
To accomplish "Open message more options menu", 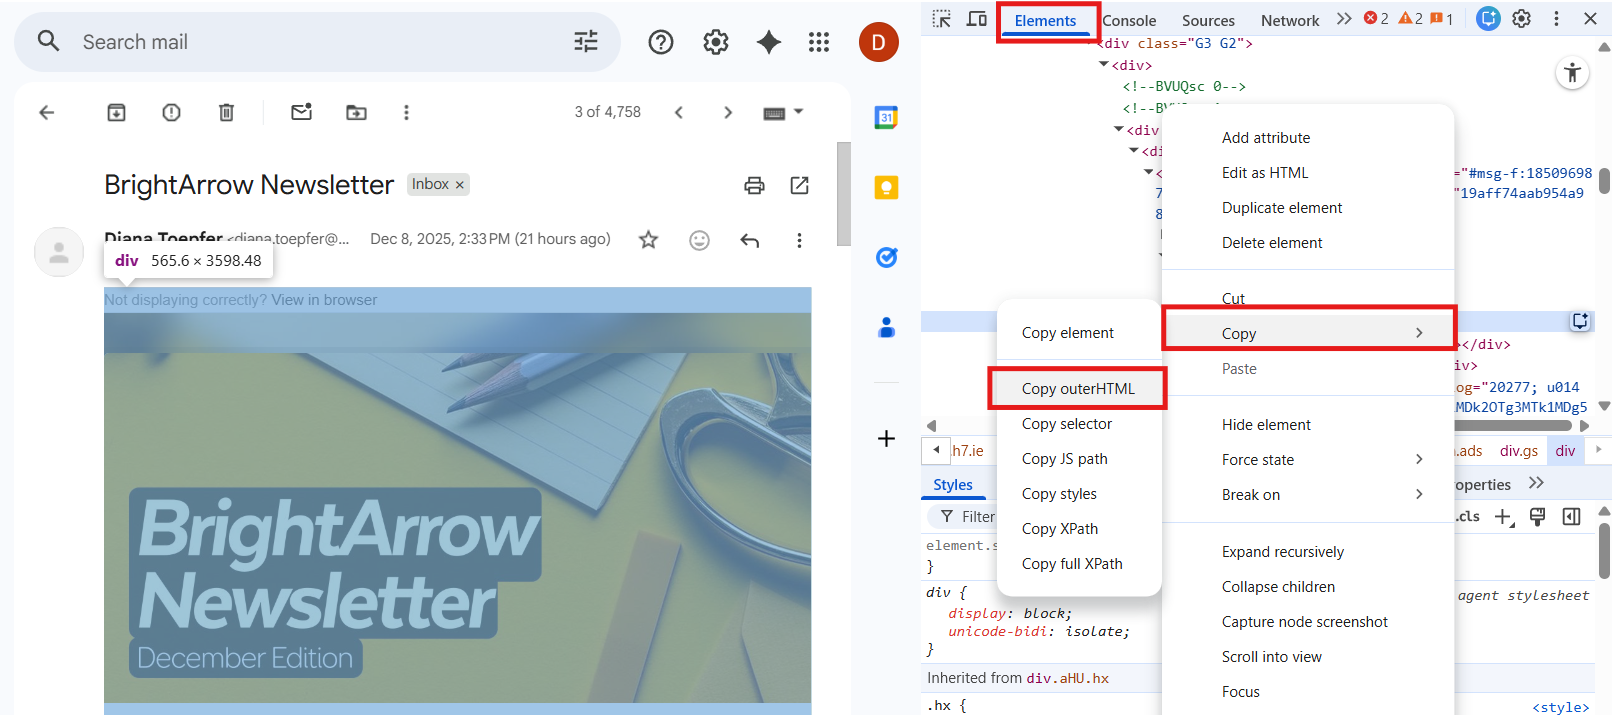I will [x=799, y=240].
